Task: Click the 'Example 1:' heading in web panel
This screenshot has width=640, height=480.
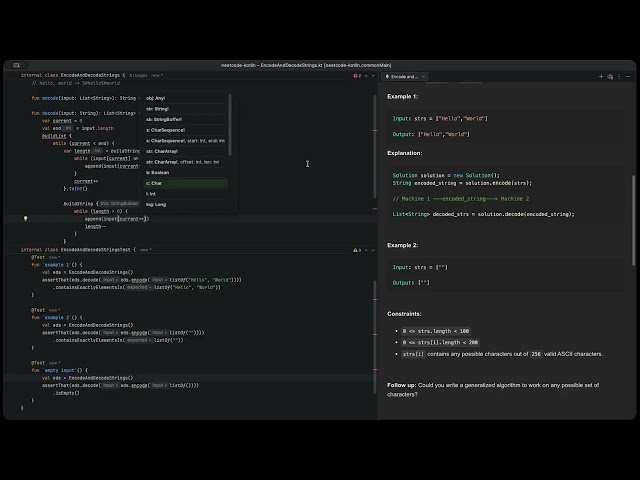Action: [402, 96]
